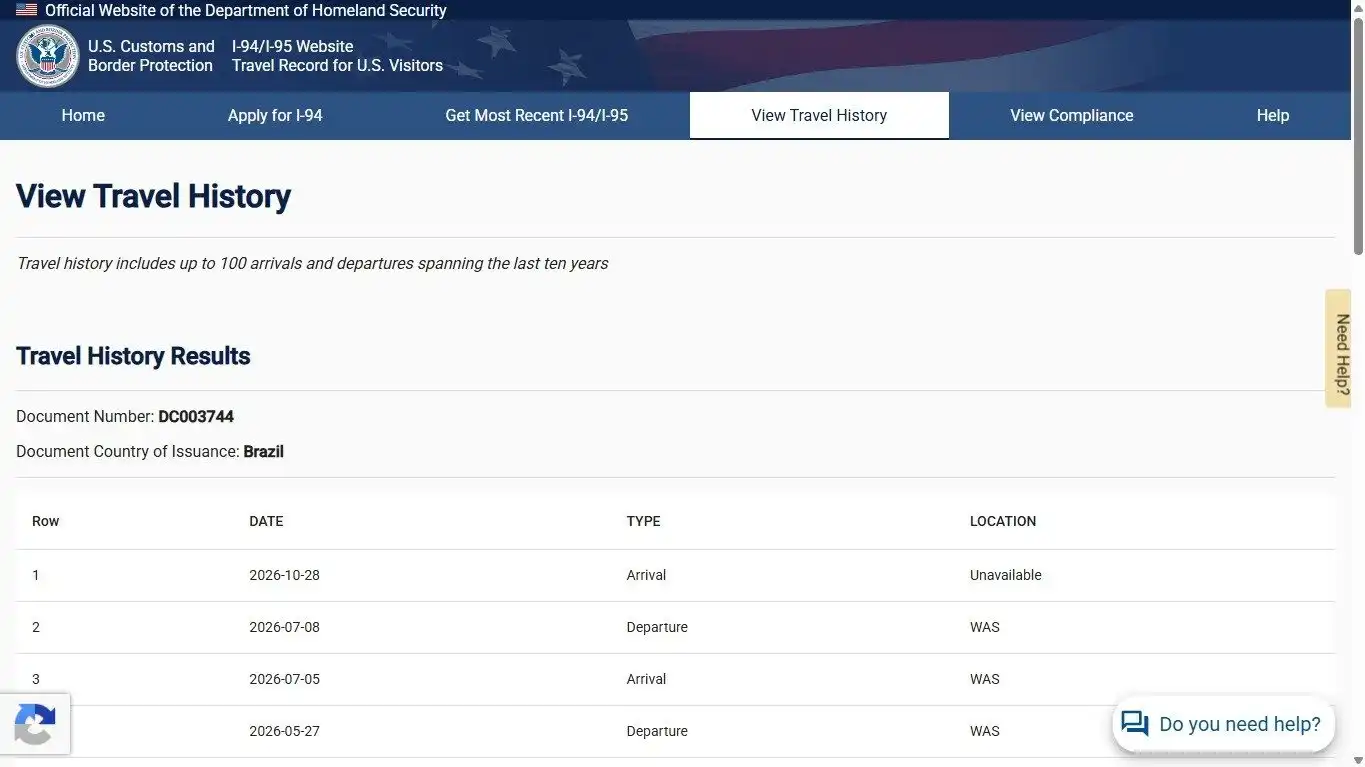The image size is (1365, 767).
Task: Click Departure in the 2026-07-08 row
Action: point(657,627)
